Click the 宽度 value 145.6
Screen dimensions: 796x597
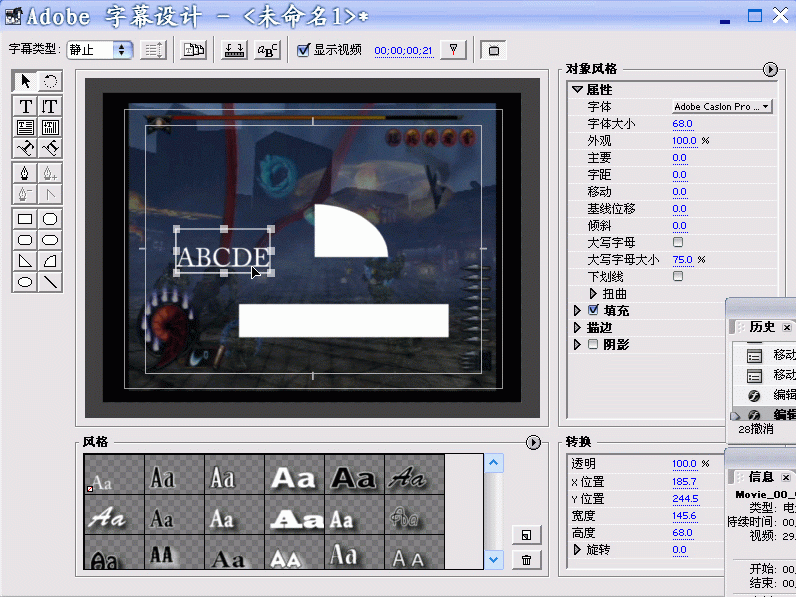click(684, 516)
